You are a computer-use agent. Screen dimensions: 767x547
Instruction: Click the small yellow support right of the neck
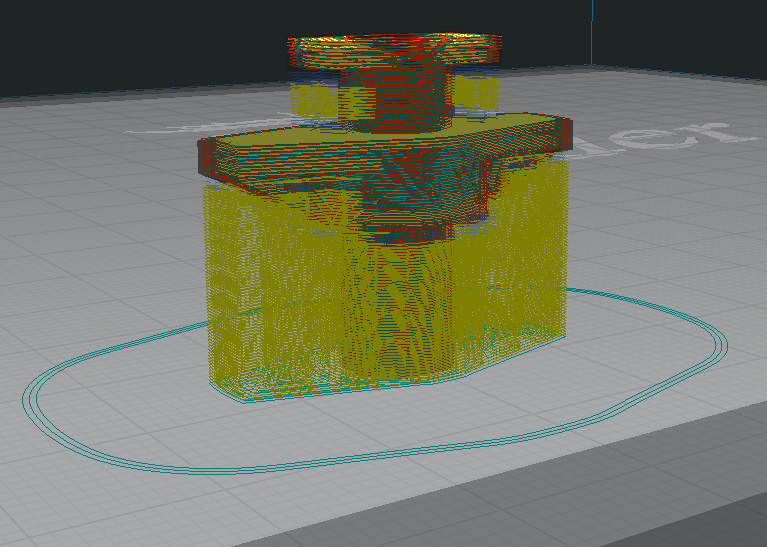point(477,93)
